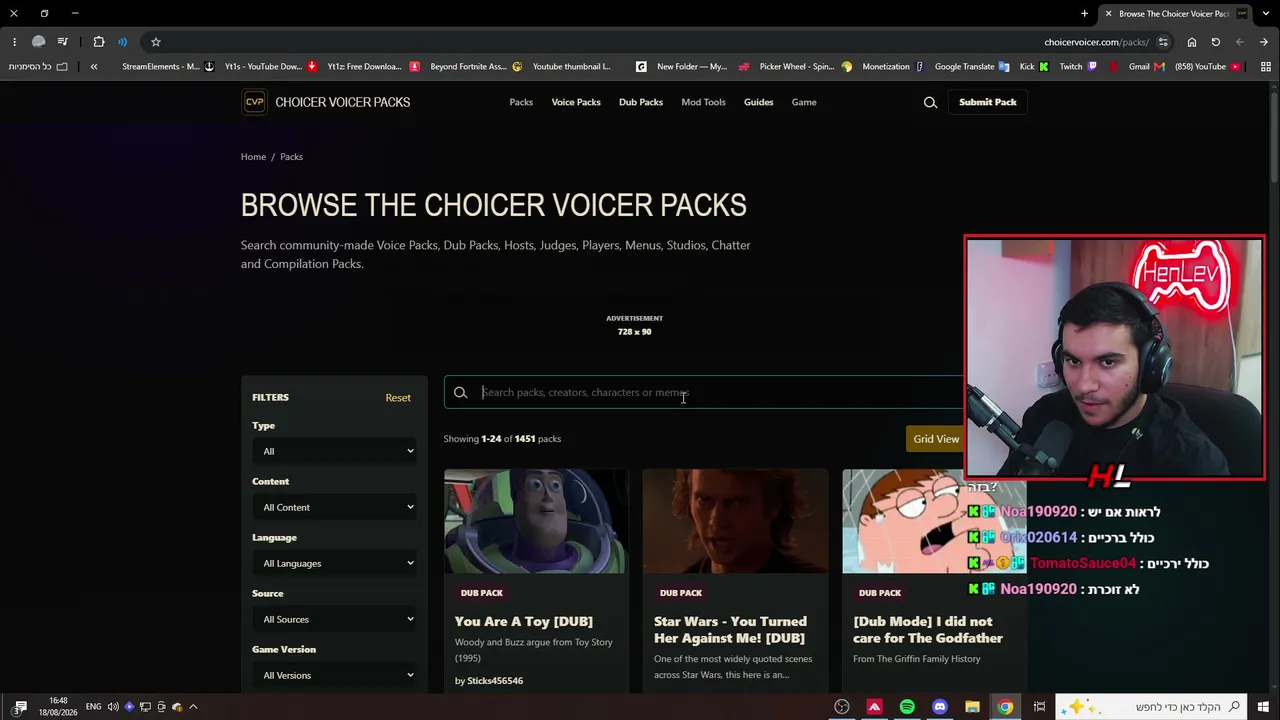1280x720 pixels.
Task: Open the Guides nav item
Action: point(758,102)
